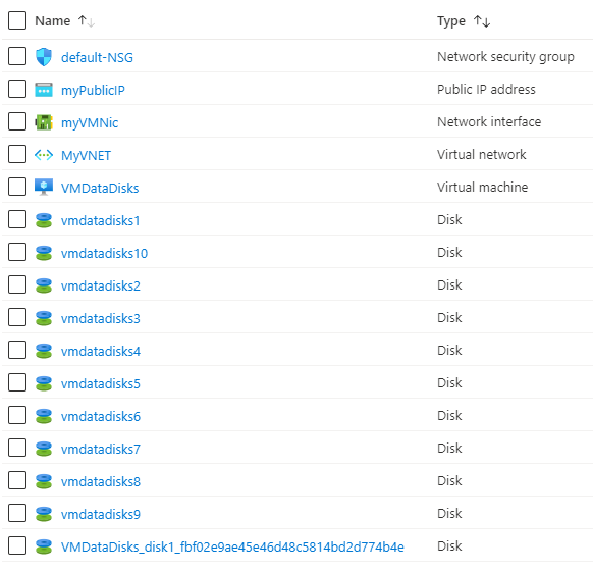Click the myPublicIP address icon
Screen dimensions: 593x573
[44, 90]
